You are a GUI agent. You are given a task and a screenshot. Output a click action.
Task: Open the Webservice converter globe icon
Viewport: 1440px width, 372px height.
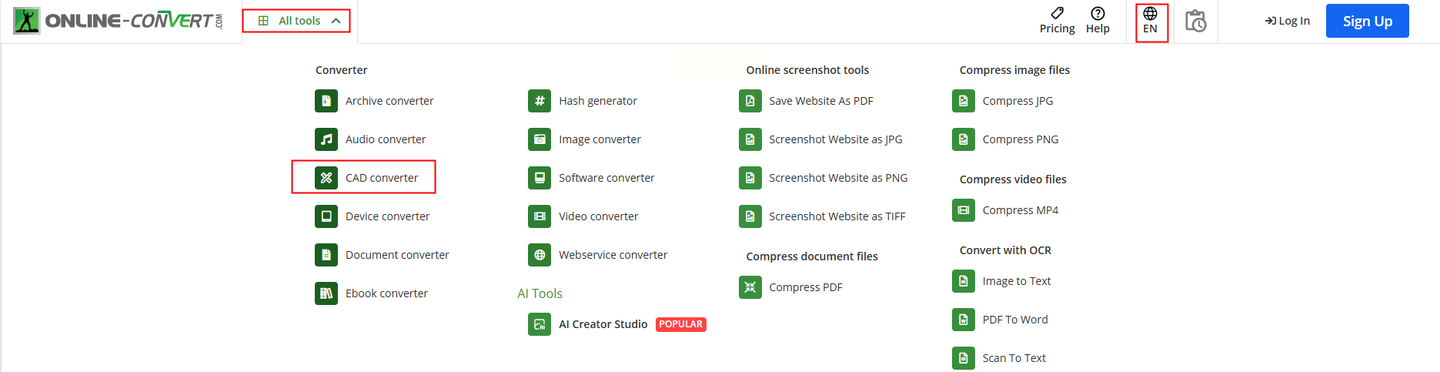(540, 255)
